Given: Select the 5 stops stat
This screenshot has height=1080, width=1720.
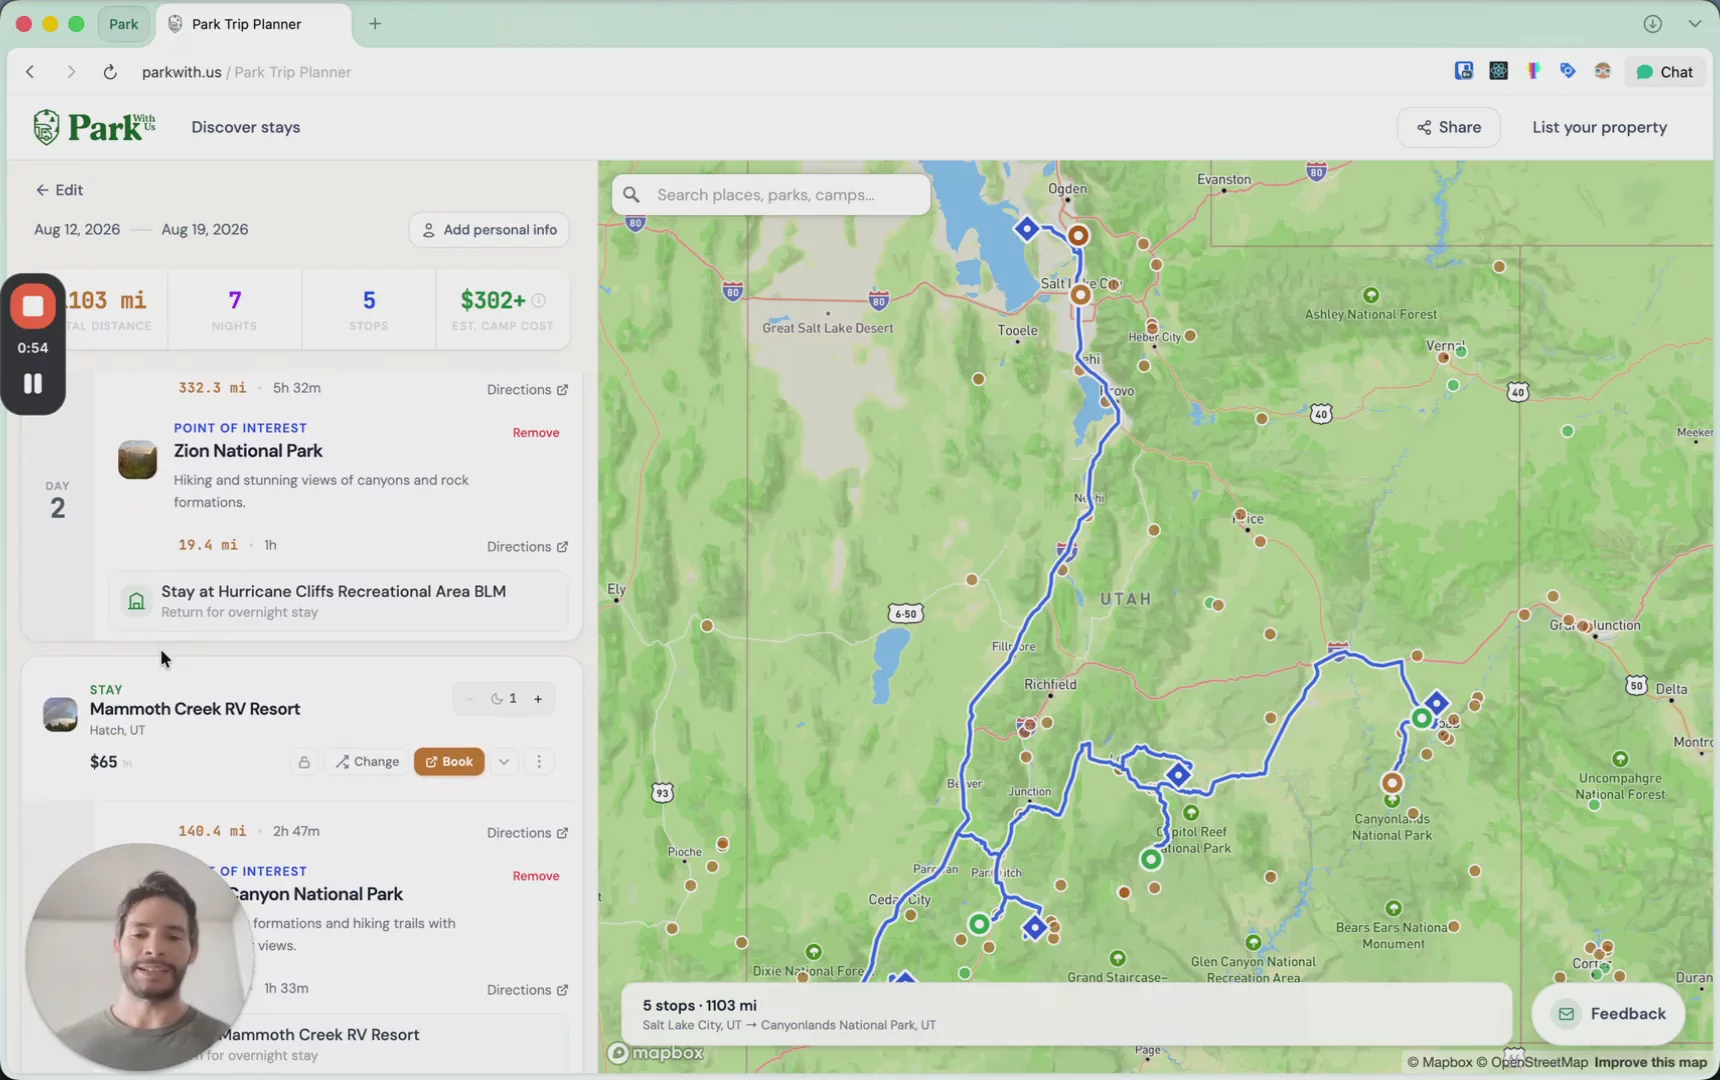Looking at the screenshot, I should [x=369, y=310].
